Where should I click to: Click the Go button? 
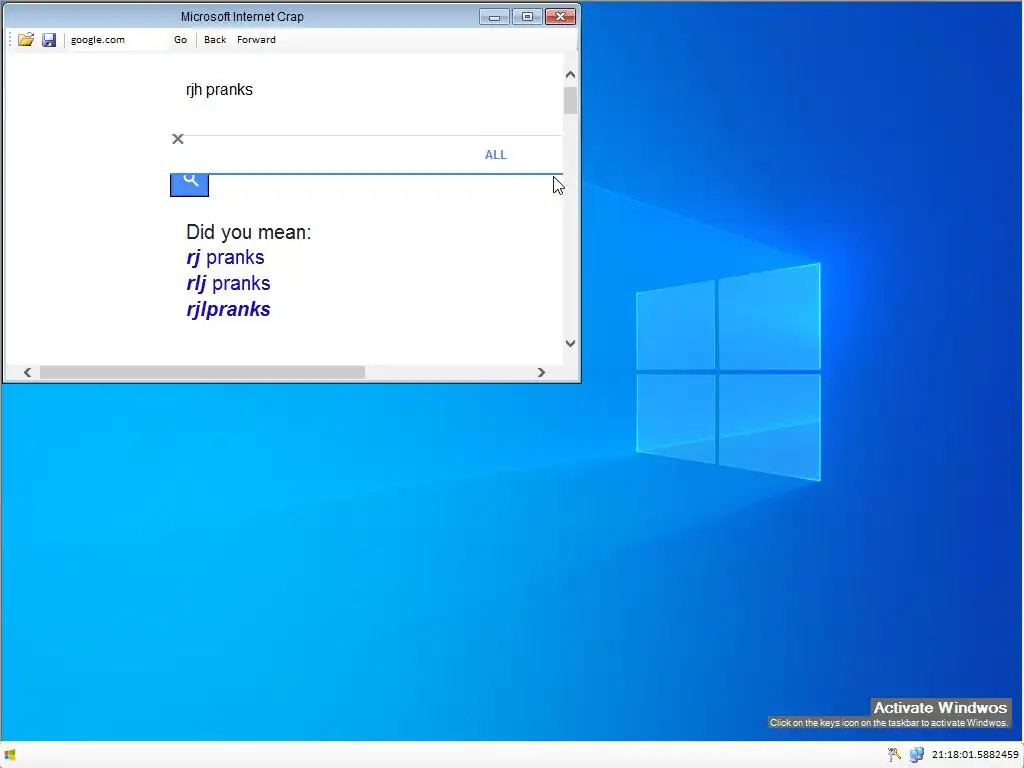(180, 40)
